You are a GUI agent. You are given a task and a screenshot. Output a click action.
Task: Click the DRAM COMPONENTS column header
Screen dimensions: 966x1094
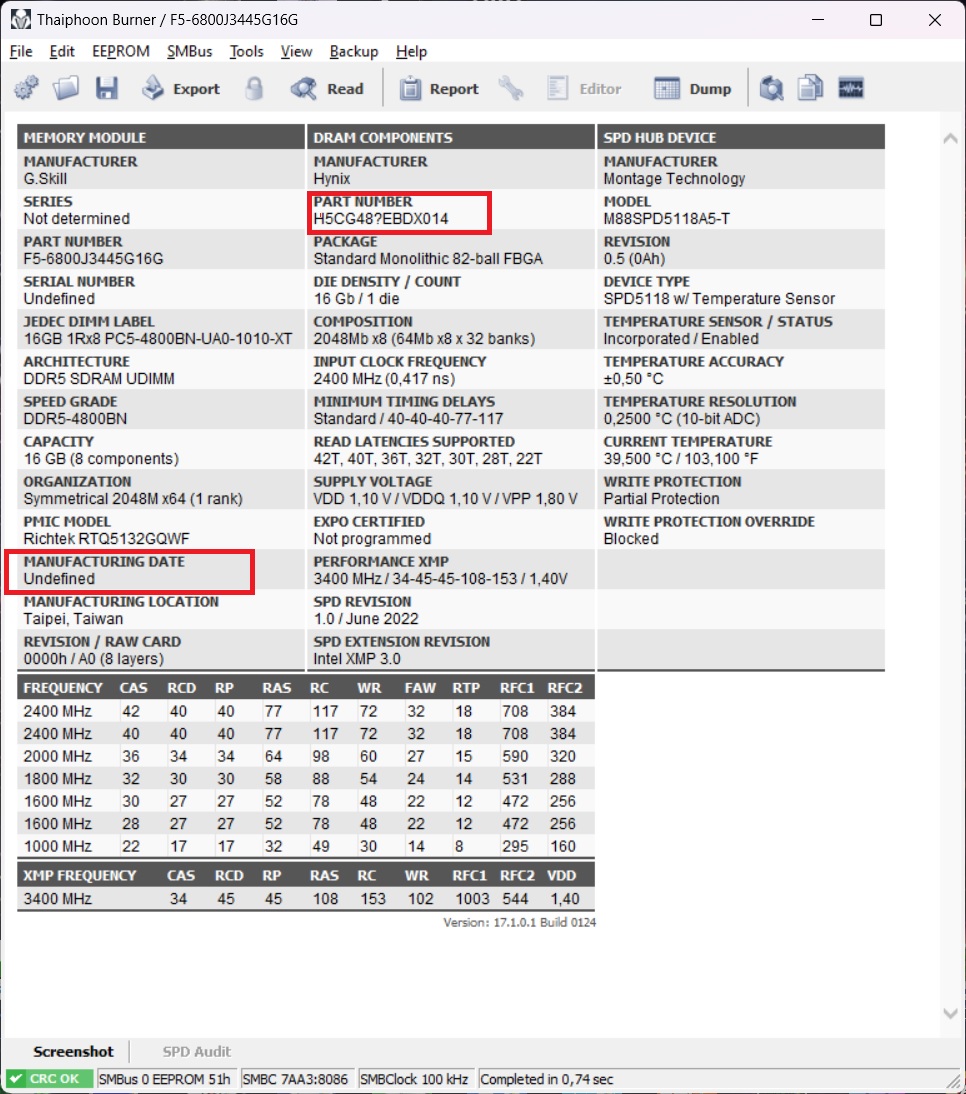coord(451,137)
